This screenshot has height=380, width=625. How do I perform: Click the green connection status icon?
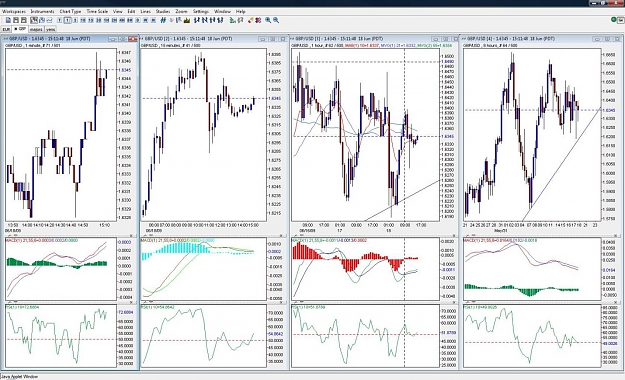[x=614, y=20]
